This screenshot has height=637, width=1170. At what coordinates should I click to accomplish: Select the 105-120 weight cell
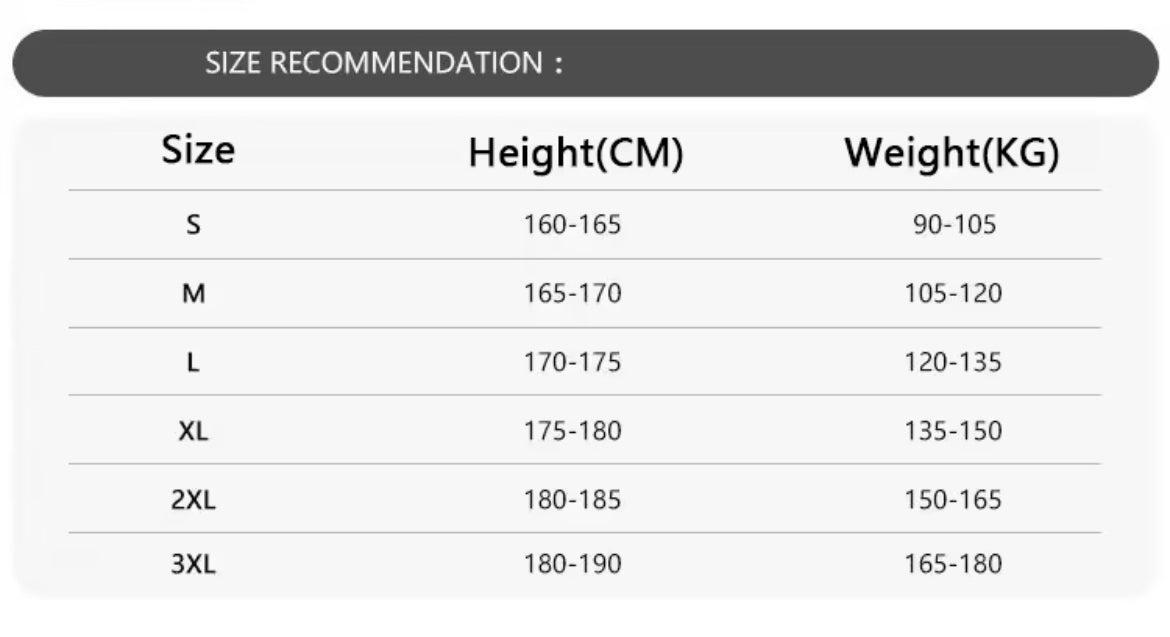pos(953,294)
